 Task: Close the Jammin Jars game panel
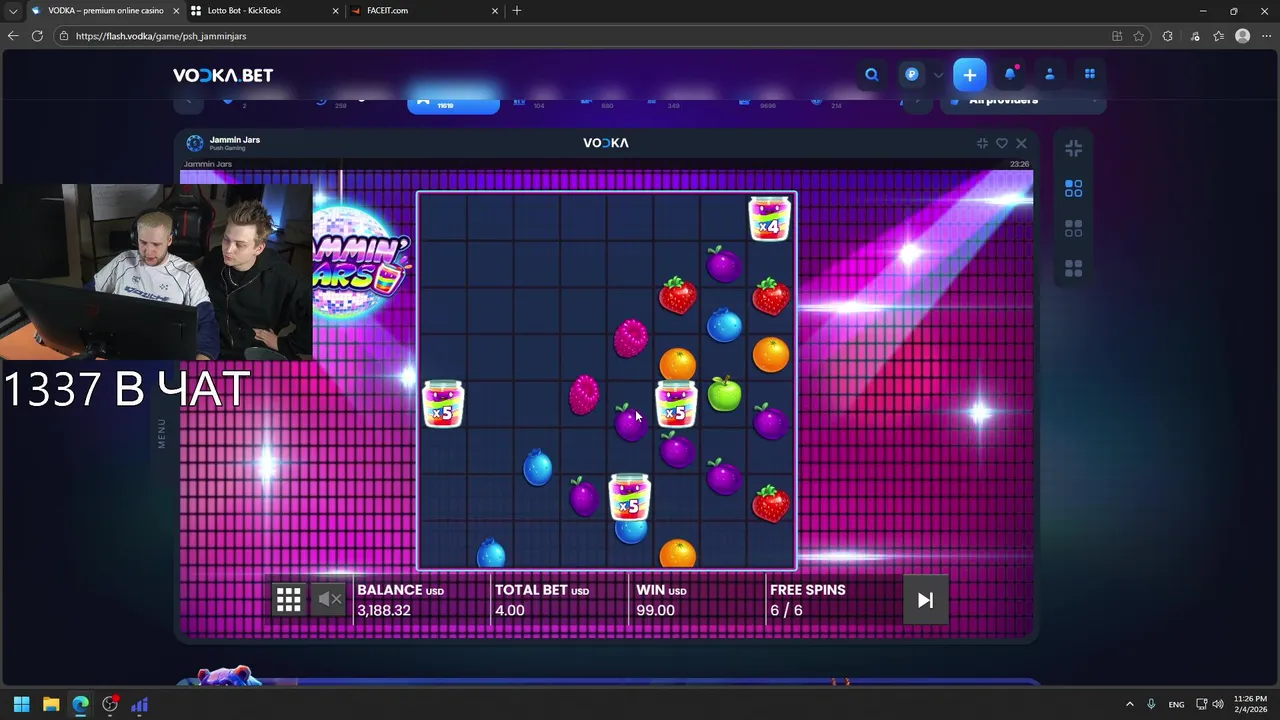1021,143
